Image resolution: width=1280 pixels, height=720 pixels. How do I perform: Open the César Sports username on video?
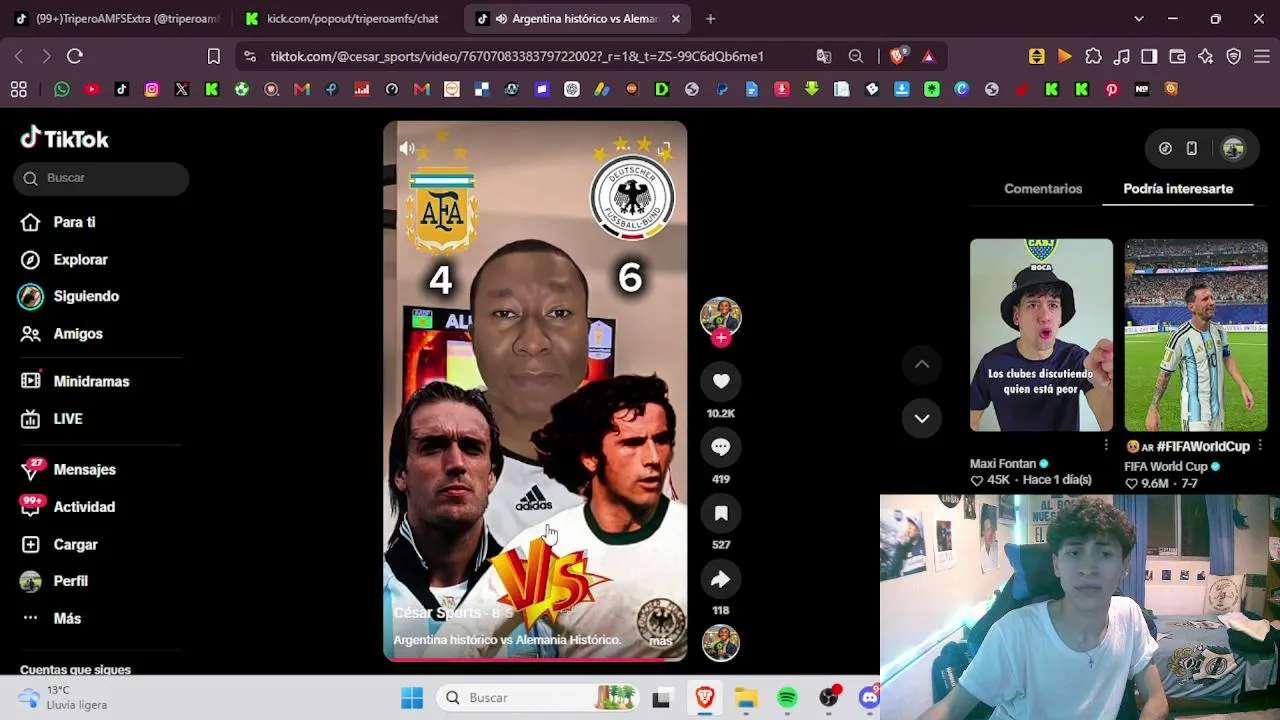coord(439,613)
